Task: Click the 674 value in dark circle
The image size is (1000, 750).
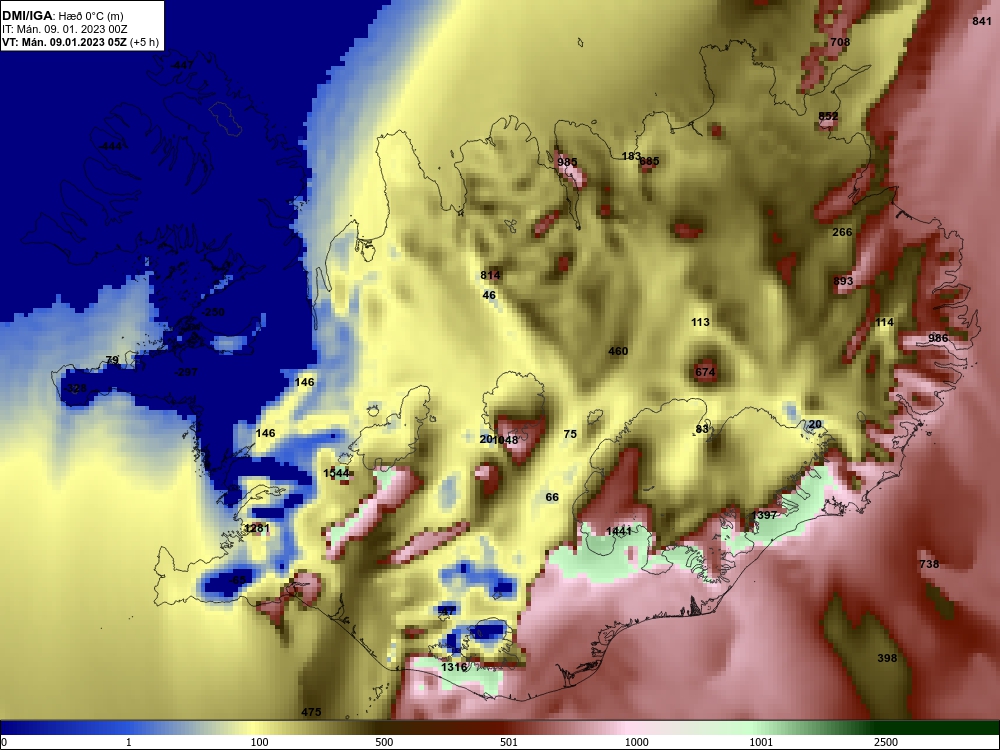Action: [705, 372]
